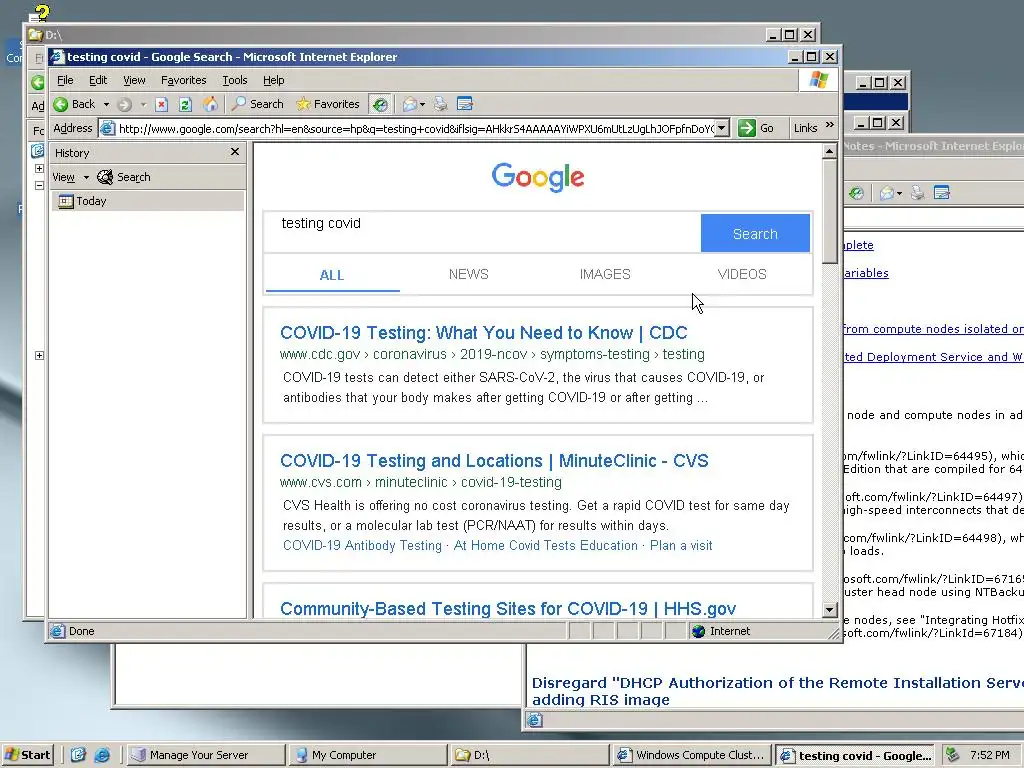Screen dimensions: 1024x768
Task: Collapse the minus node in the D:\ window tree
Action: tap(39, 185)
